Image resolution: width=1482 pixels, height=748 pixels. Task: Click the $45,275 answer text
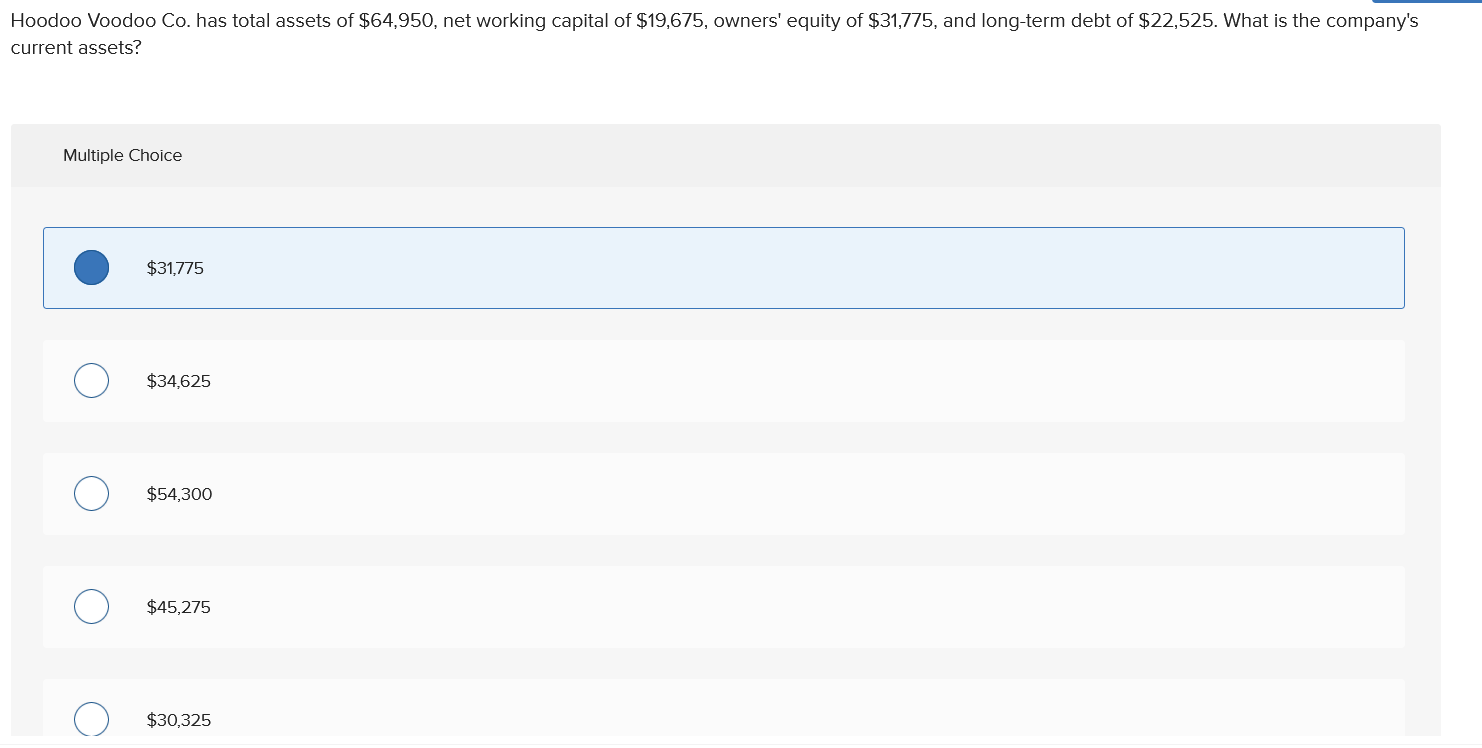point(179,607)
